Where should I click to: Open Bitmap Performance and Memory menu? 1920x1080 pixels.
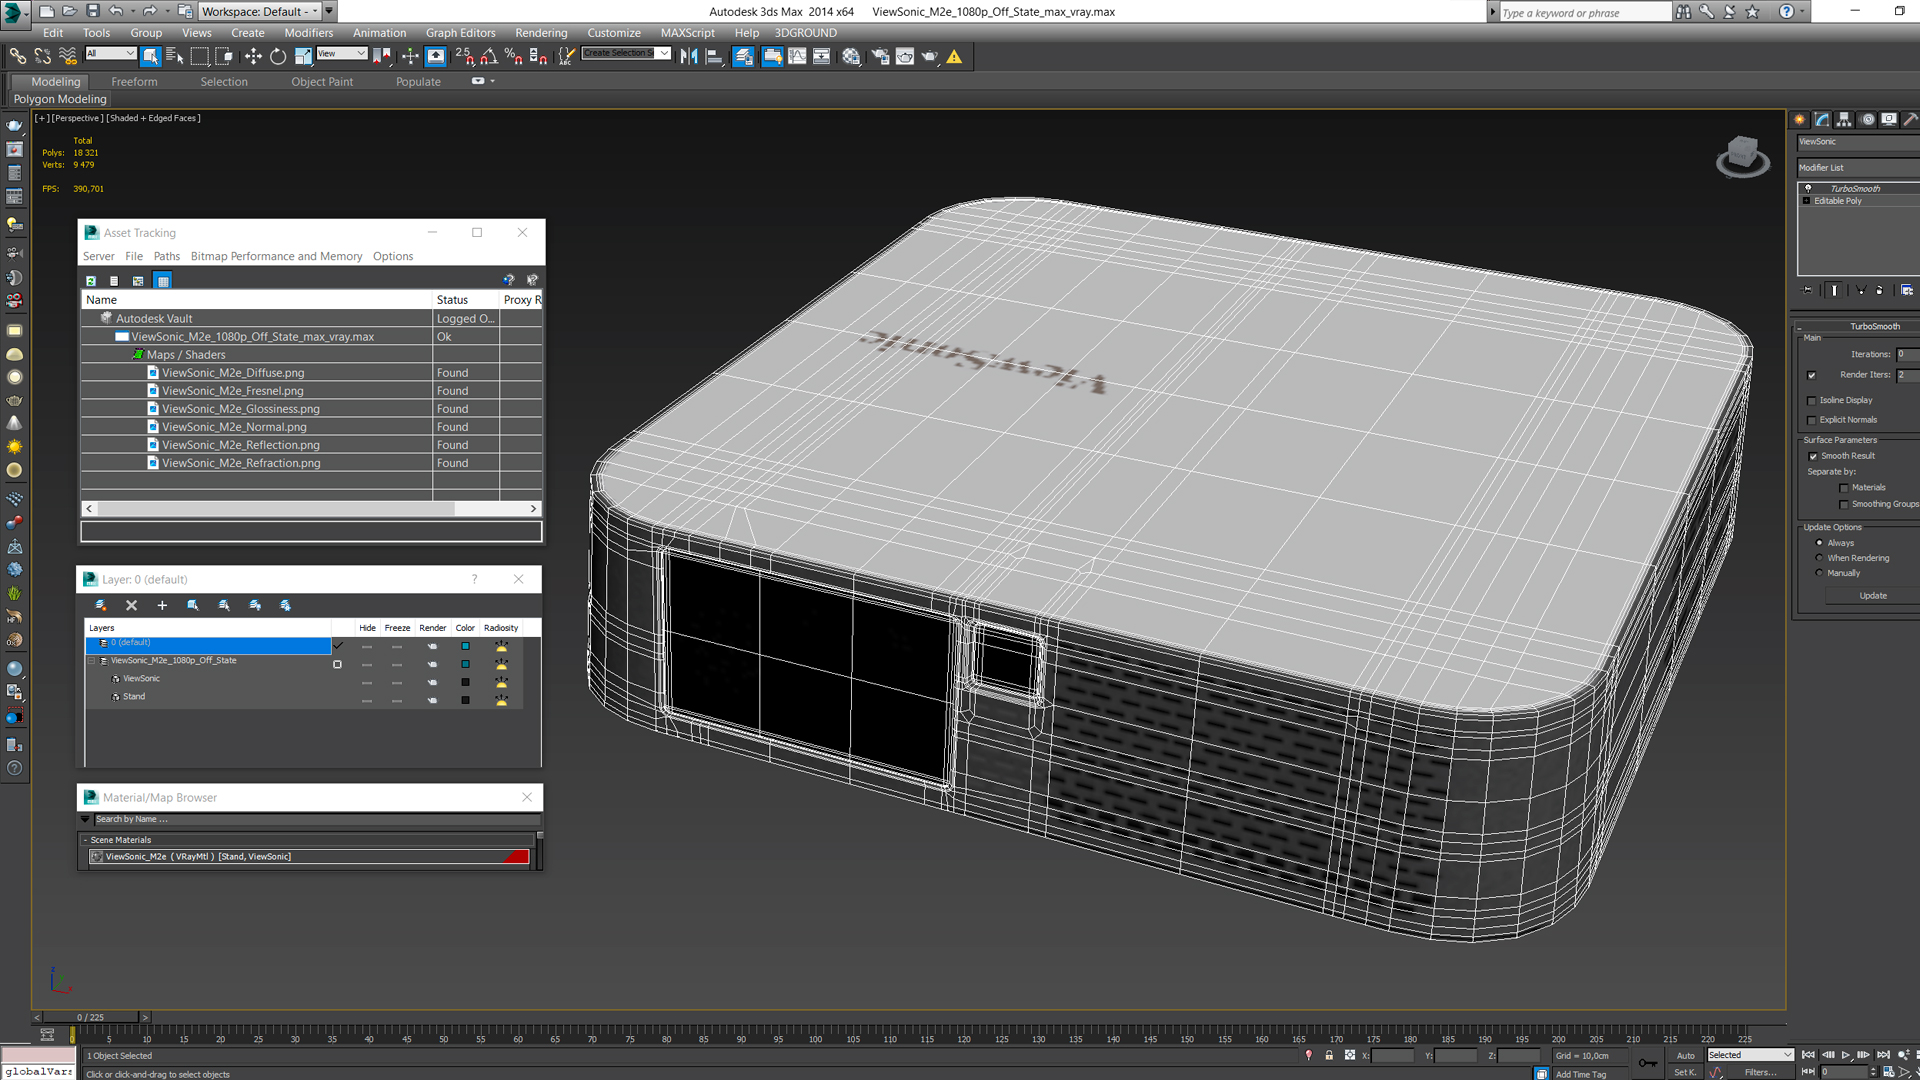tap(276, 256)
